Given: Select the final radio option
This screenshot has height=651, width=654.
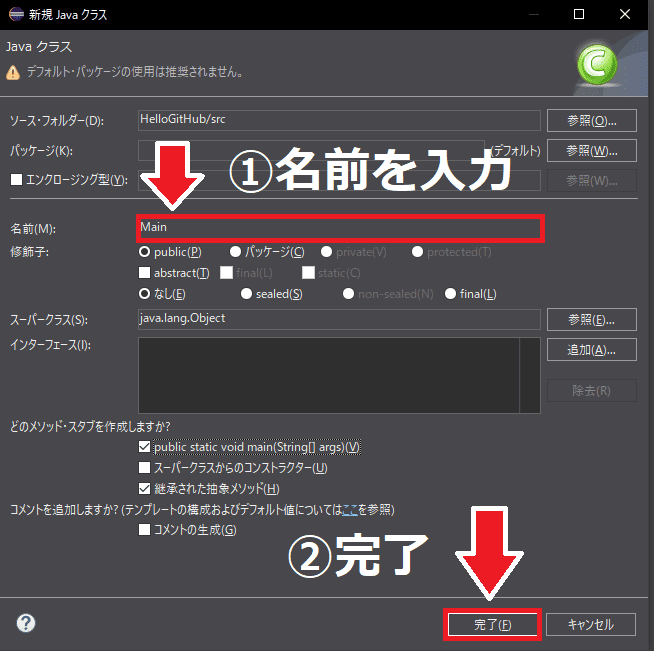Looking at the screenshot, I should tap(451, 294).
